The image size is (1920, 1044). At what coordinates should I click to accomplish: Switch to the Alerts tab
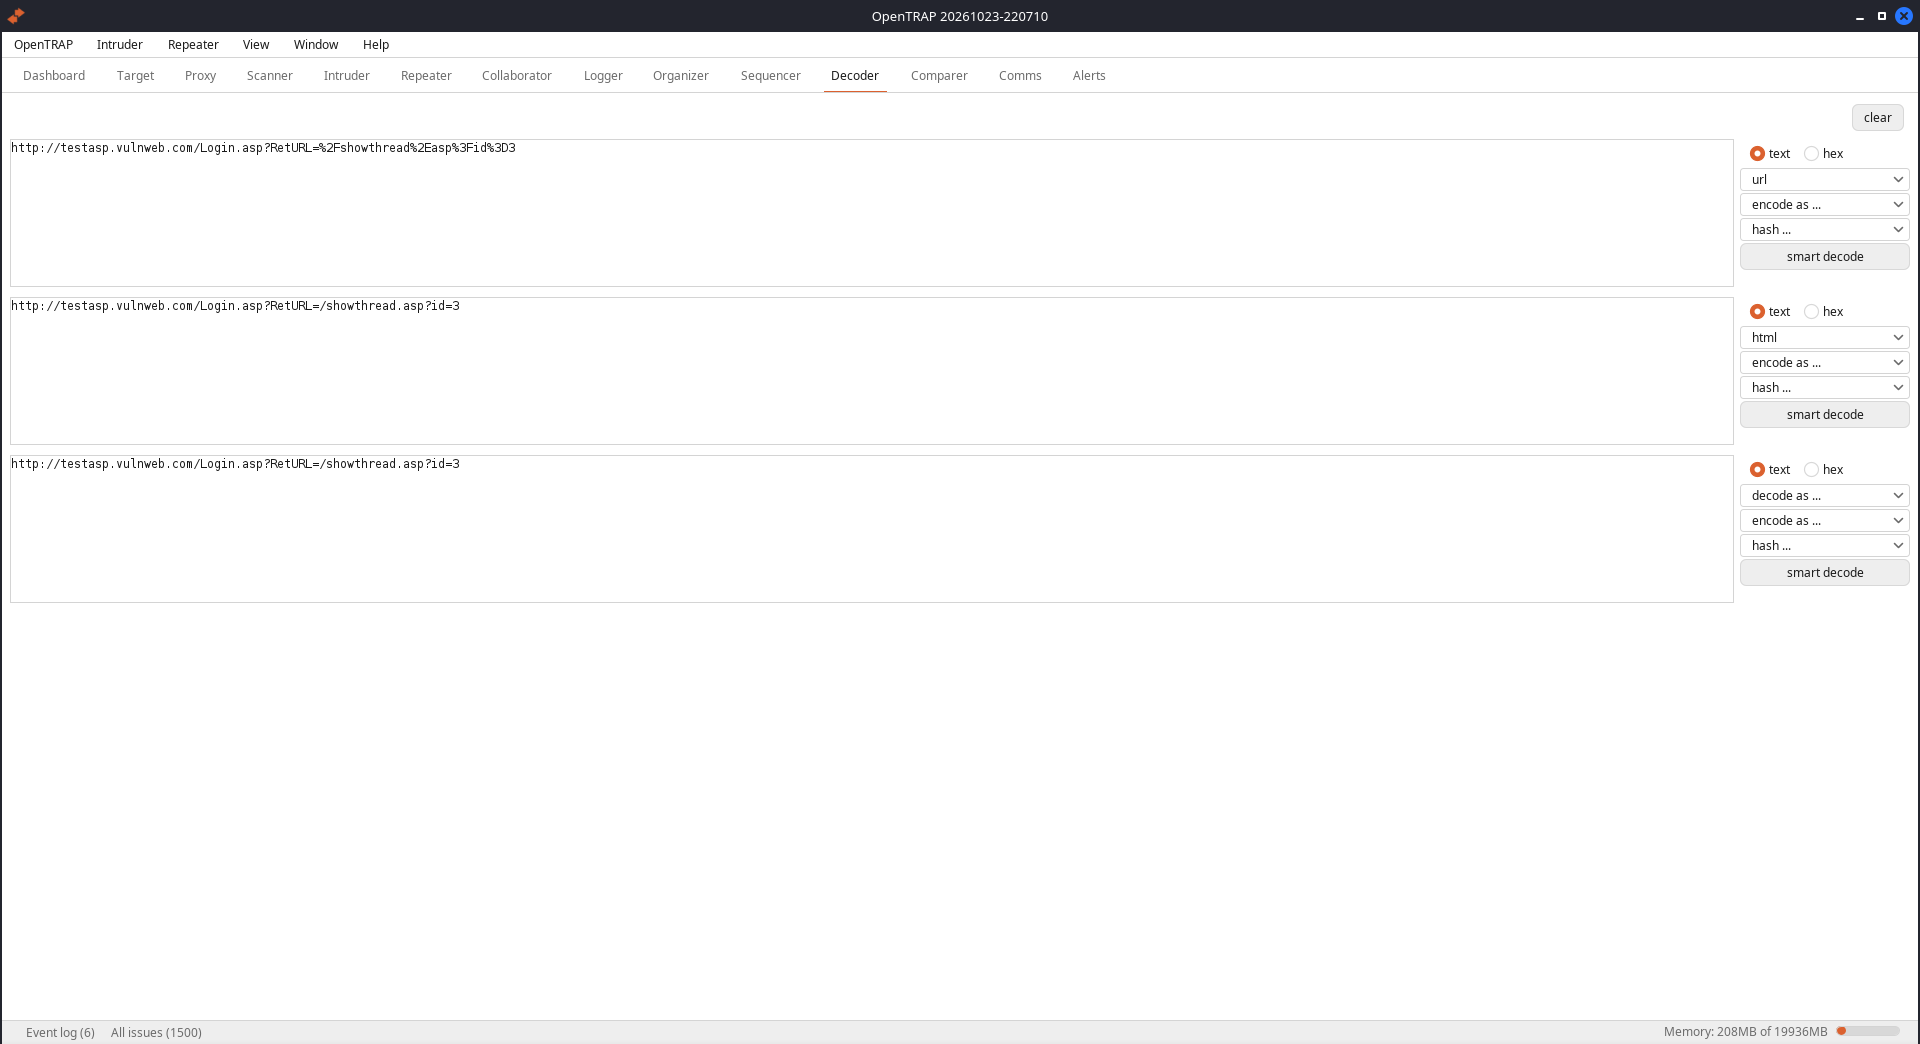(1089, 76)
